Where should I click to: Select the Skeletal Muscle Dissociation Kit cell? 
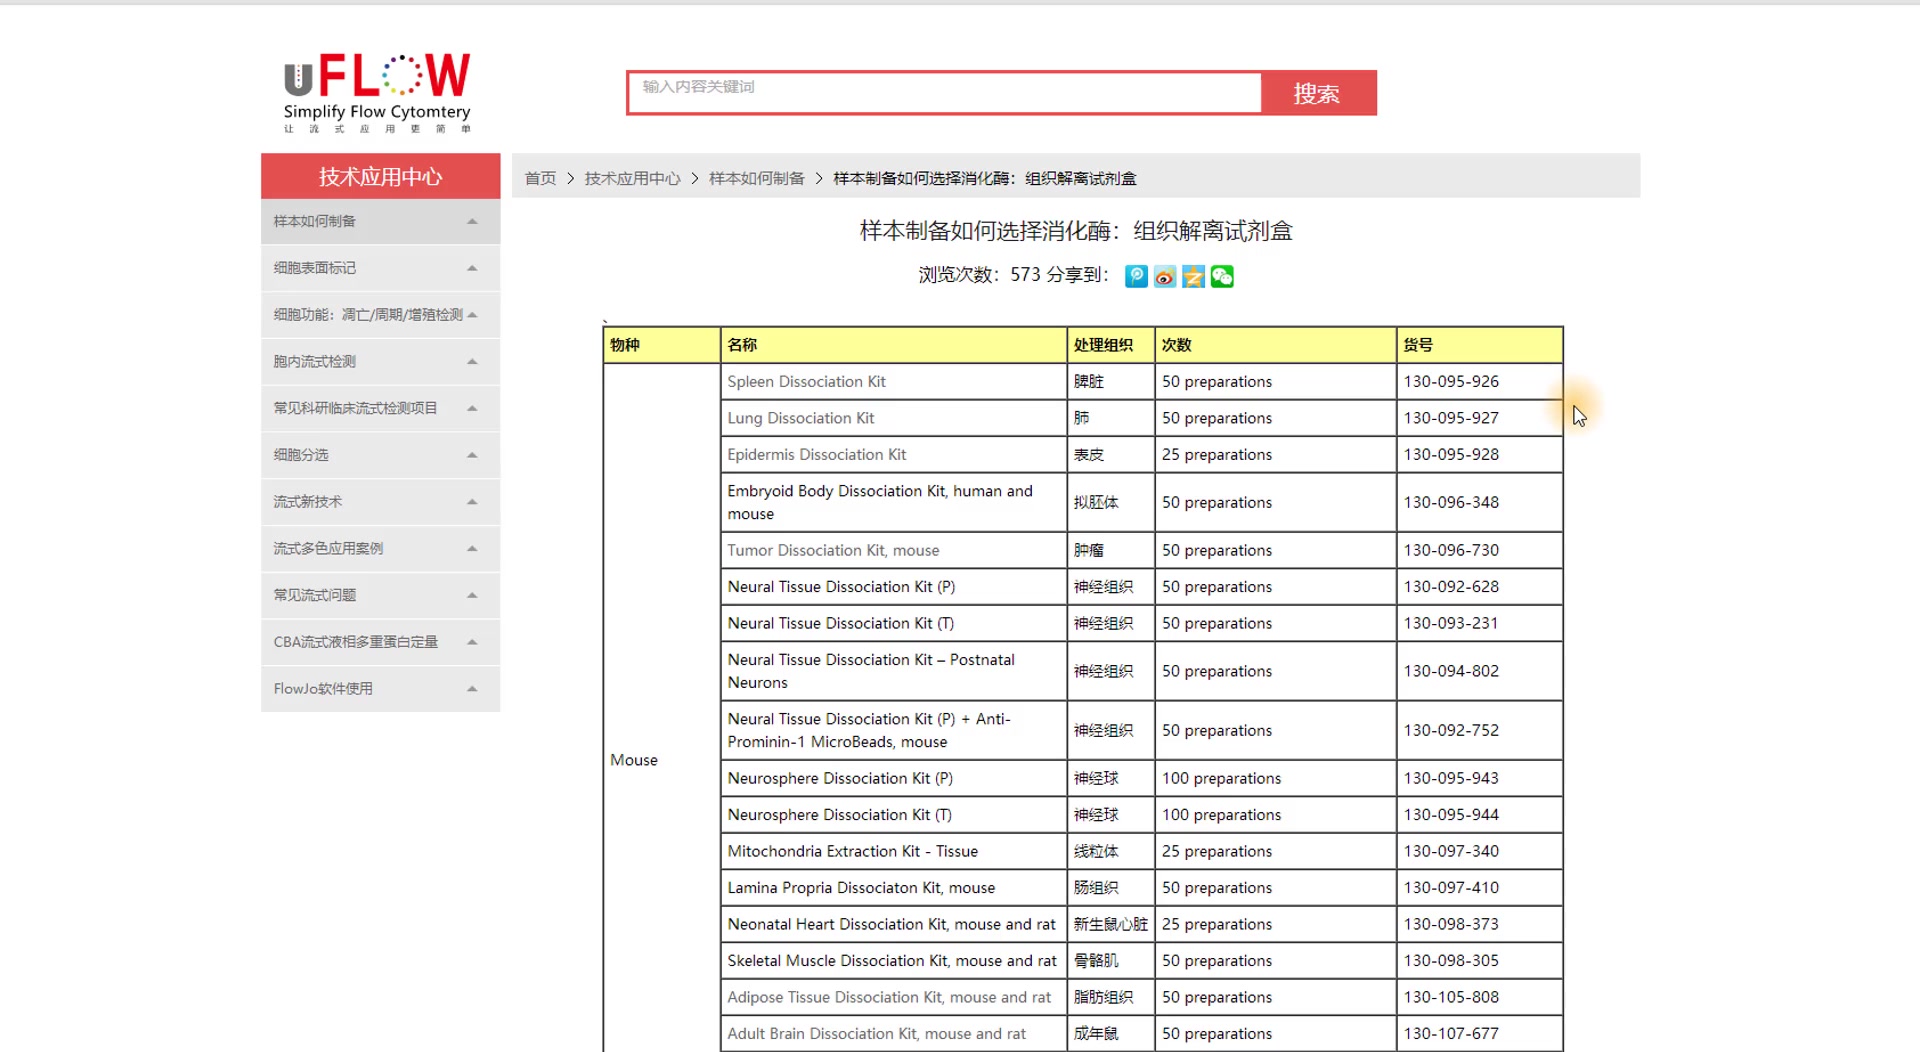click(893, 961)
